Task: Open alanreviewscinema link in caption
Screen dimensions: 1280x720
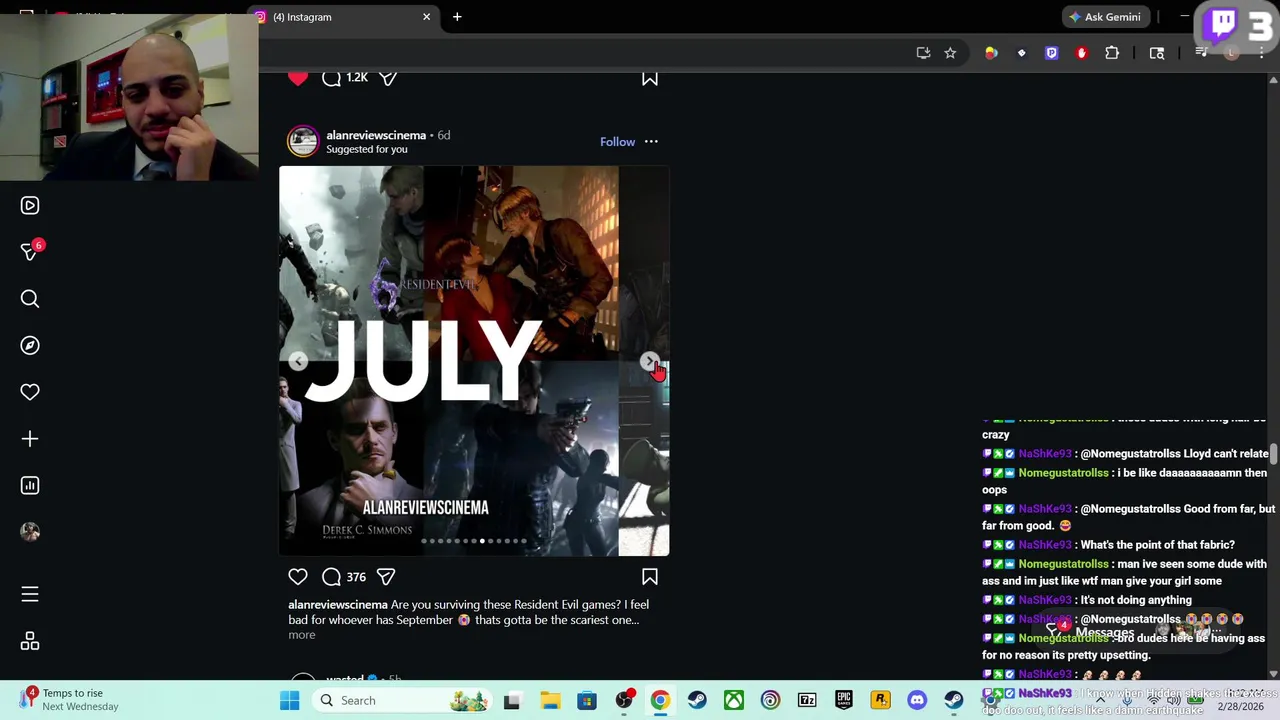Action: (x=338, y=605)
